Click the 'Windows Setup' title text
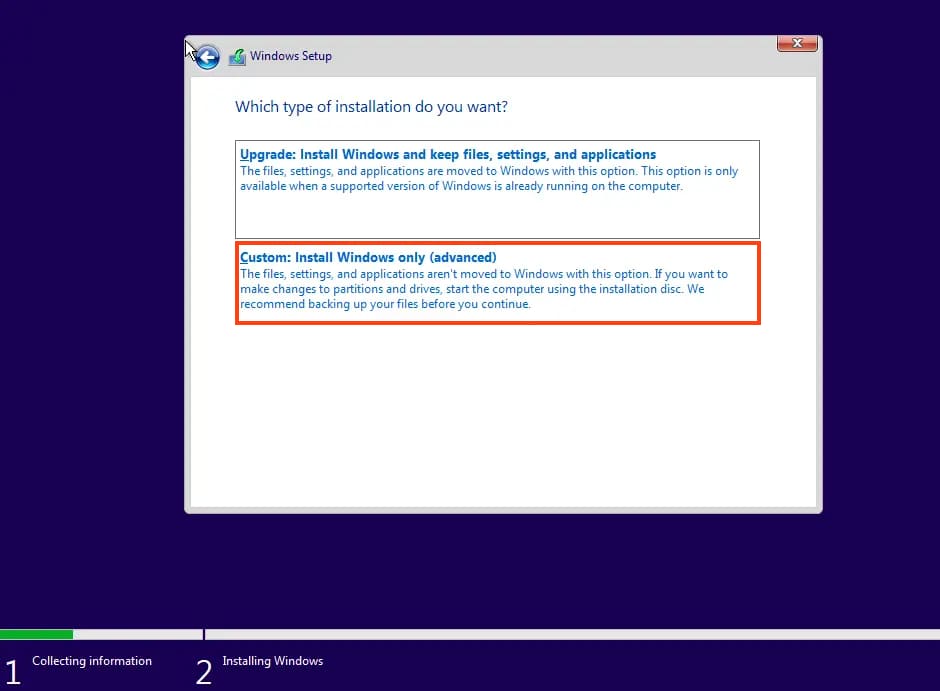 (290, 56)
